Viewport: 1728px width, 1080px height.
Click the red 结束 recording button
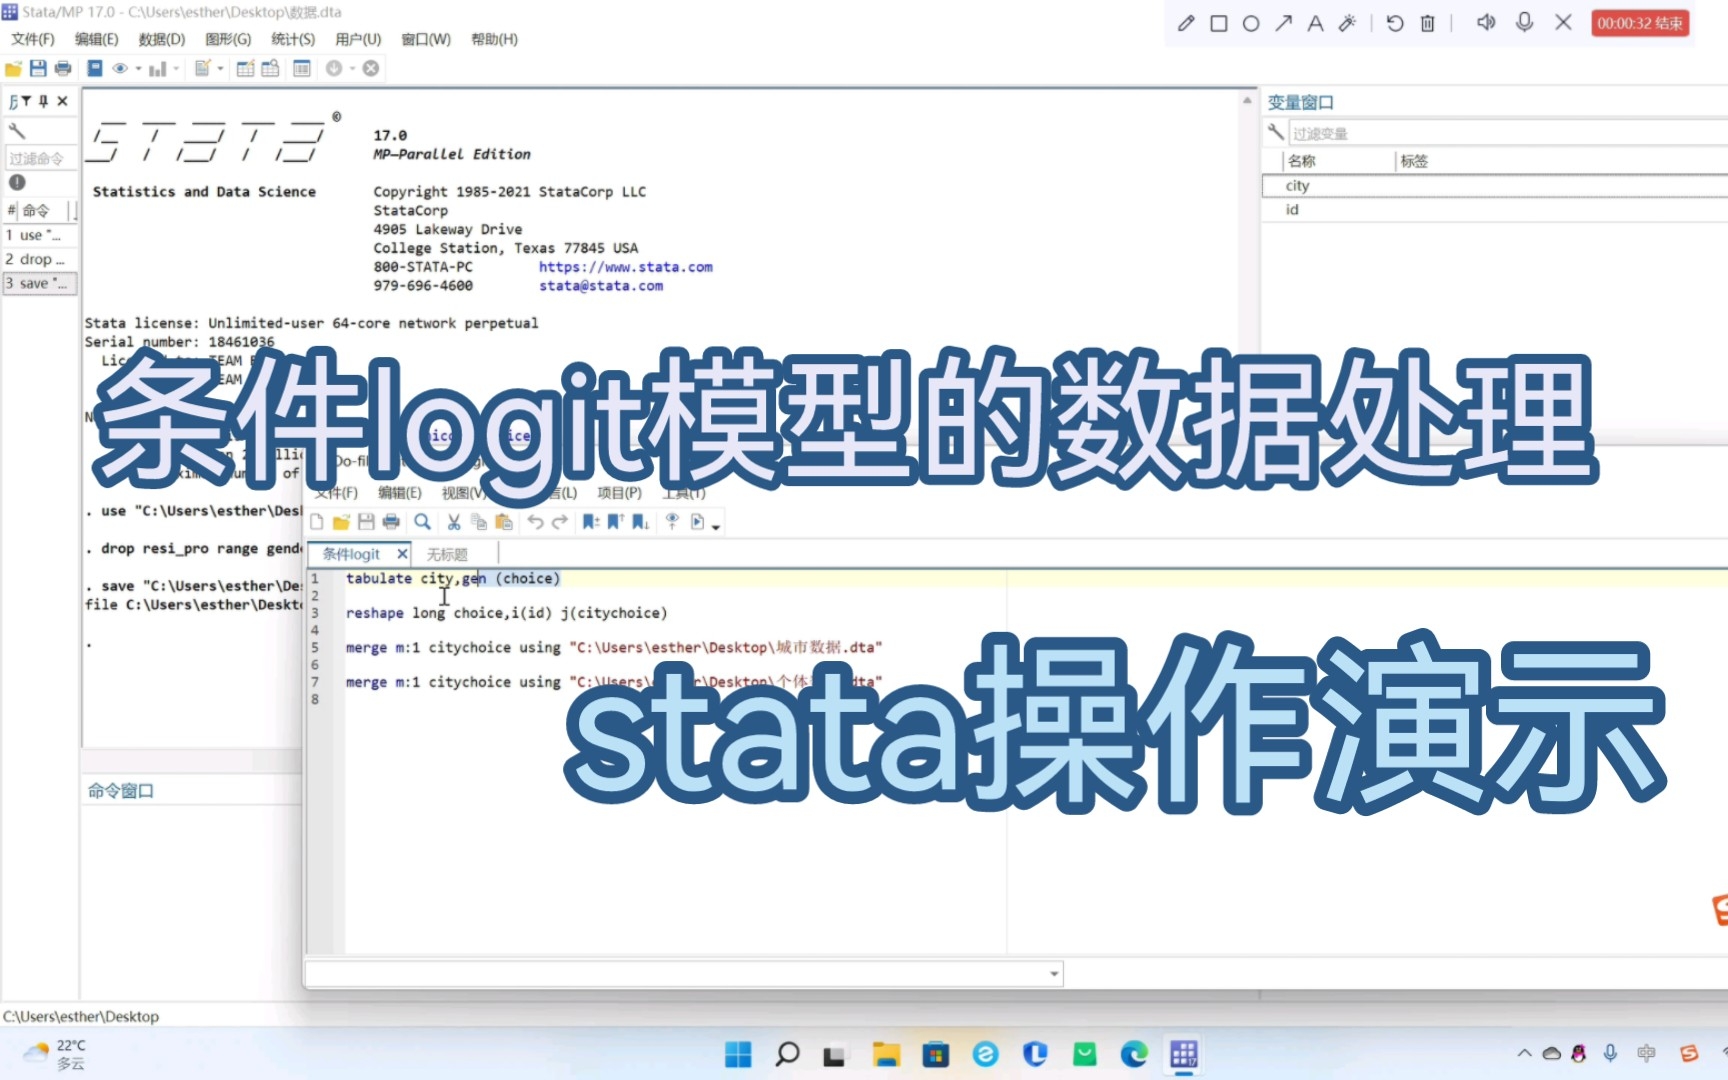(x=1640, y=23)
